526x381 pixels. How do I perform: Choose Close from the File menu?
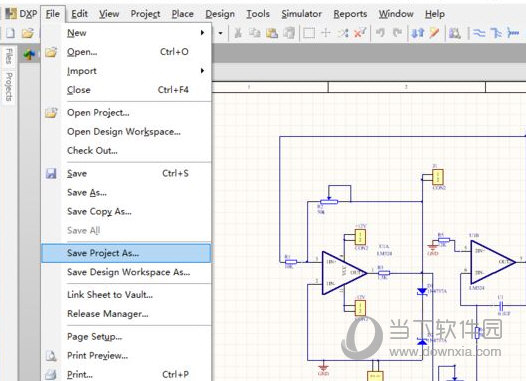pos(126,90)
